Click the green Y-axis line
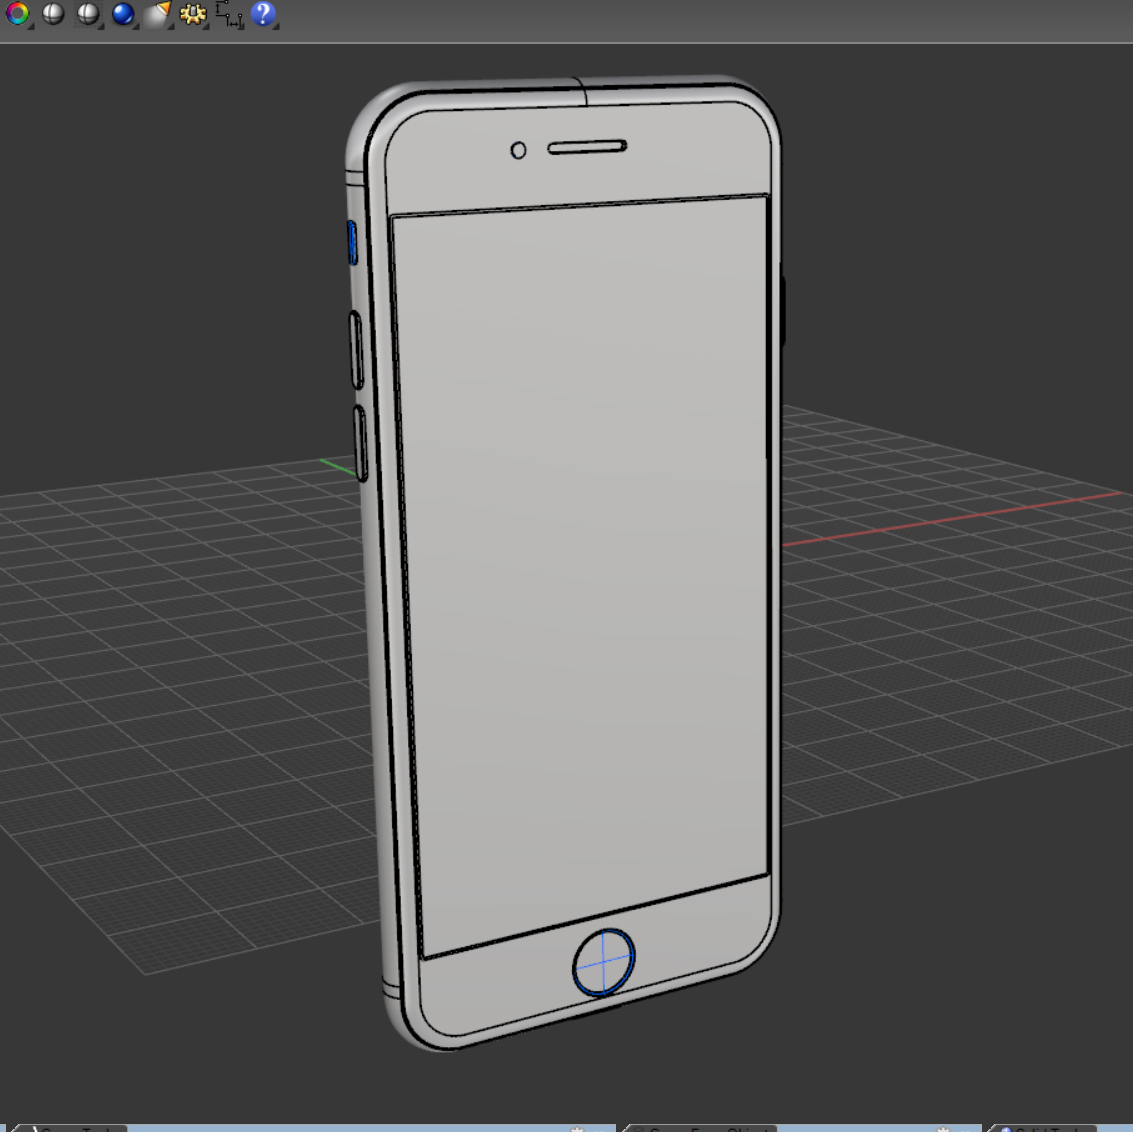Image resolution: width=1133 pixels, height=1132 pixels. point(339,467)
